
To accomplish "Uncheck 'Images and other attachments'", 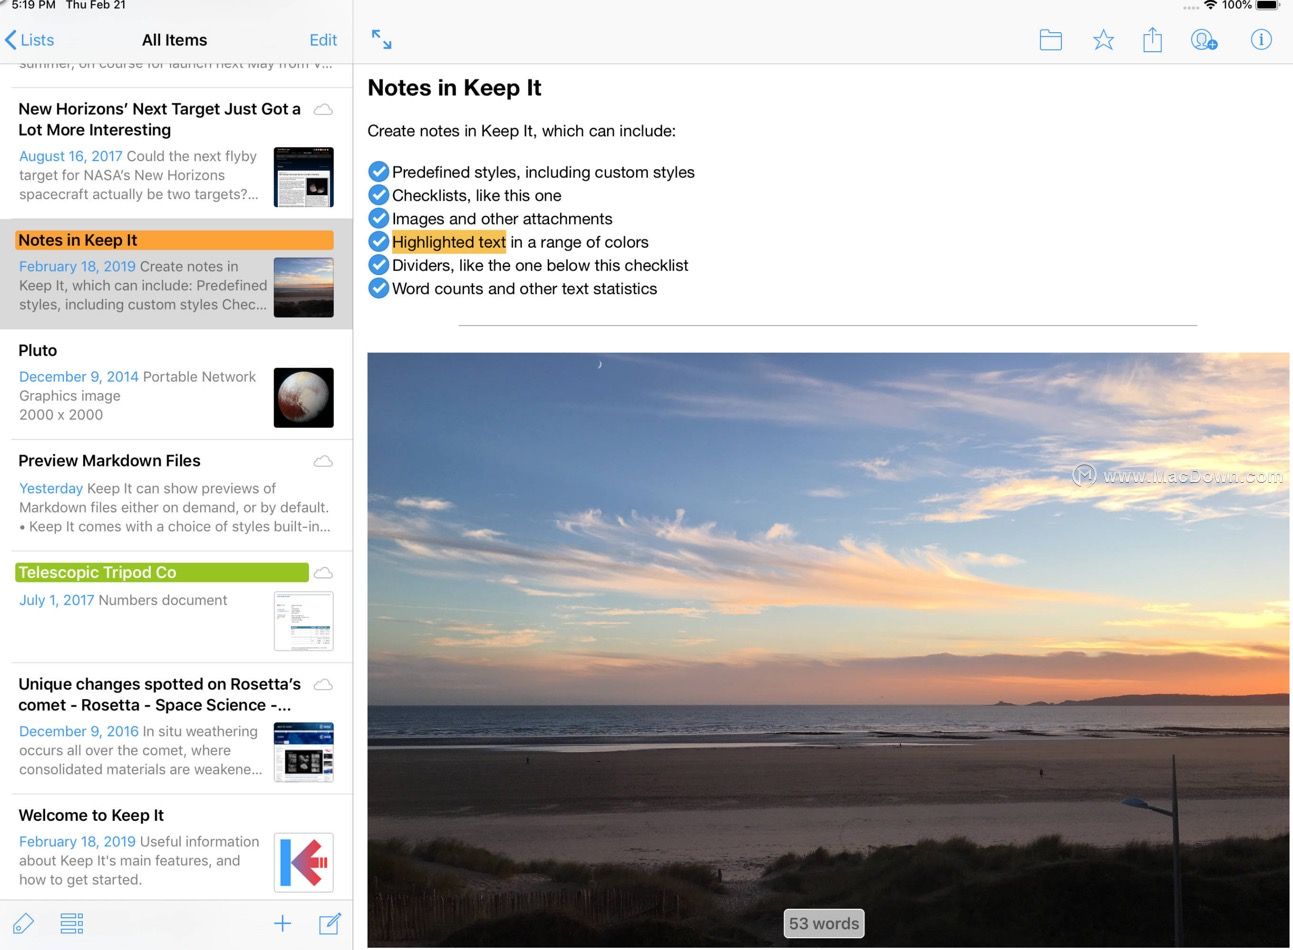I will [x=378, y=218].
